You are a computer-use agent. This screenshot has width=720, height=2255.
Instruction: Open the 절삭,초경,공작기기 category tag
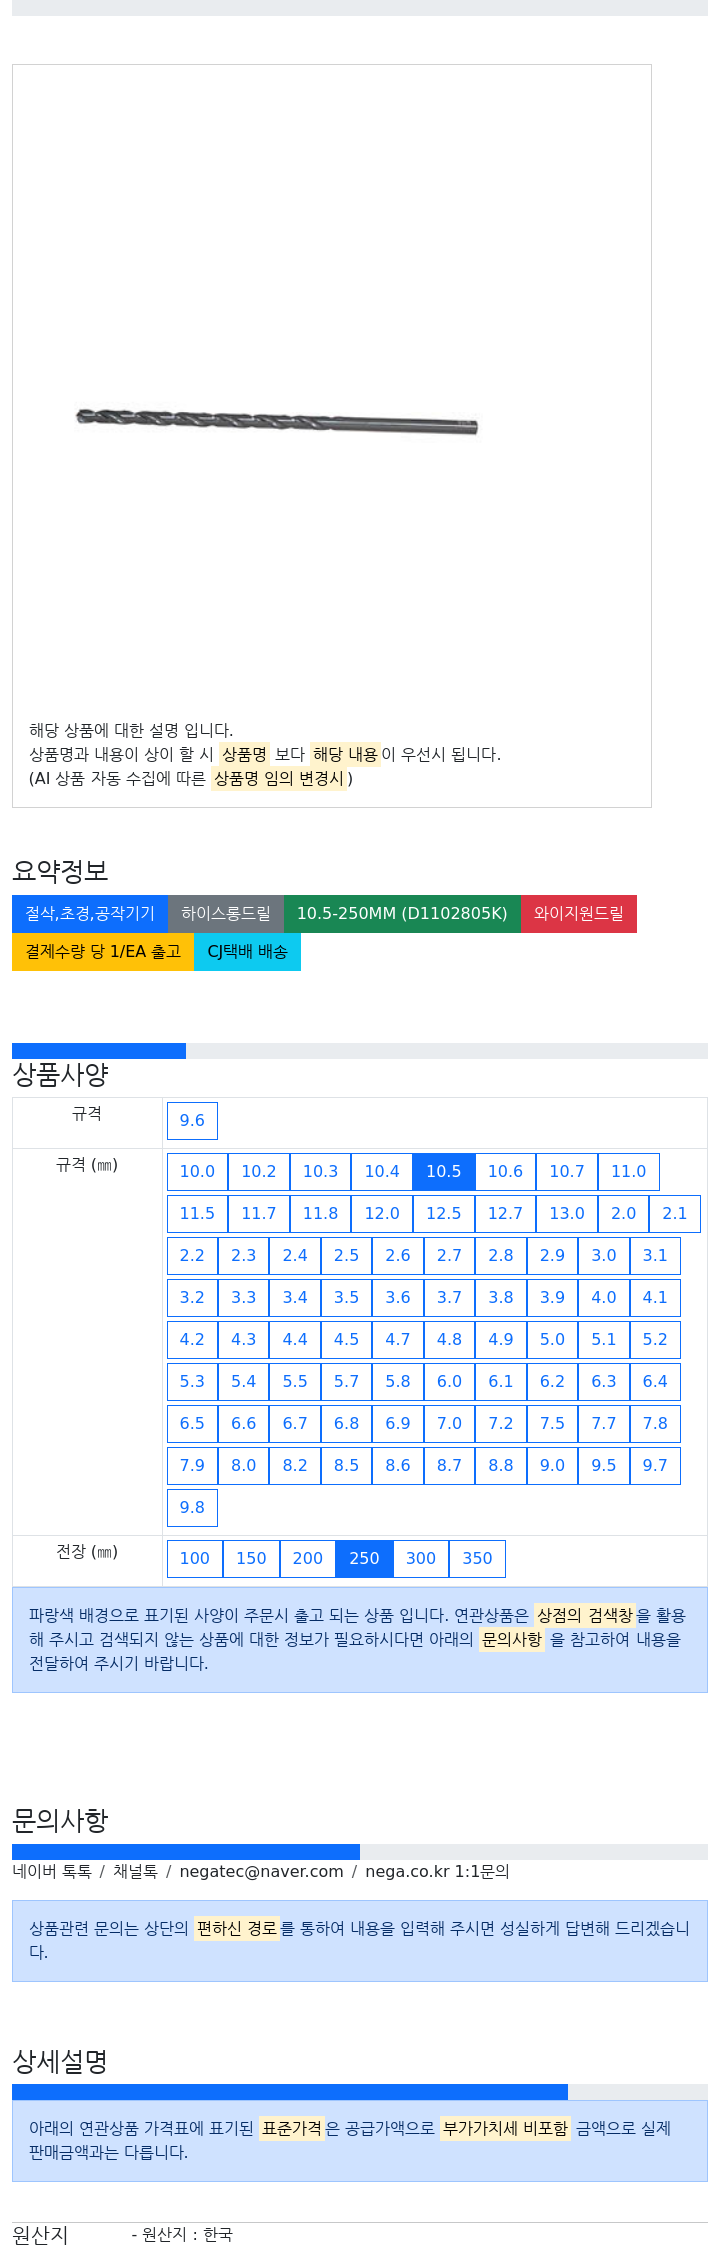click(x=90, y=913)
